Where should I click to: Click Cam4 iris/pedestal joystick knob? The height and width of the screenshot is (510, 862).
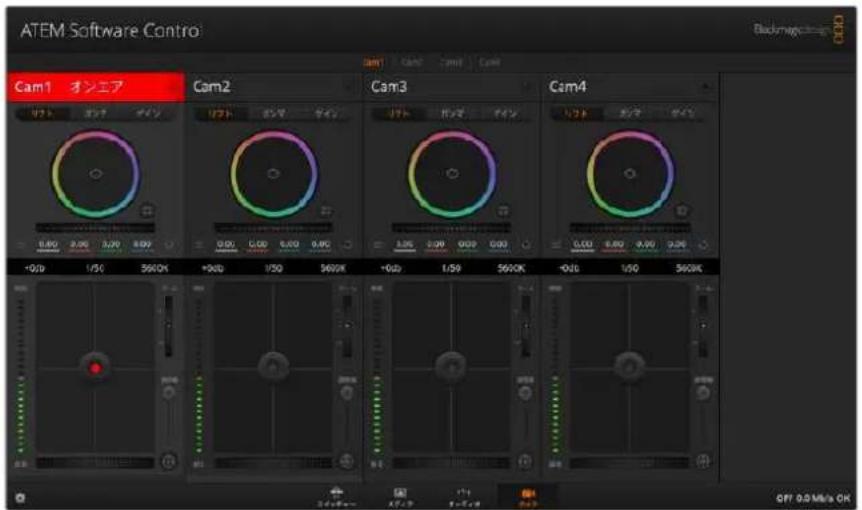[x=629, y=367]
